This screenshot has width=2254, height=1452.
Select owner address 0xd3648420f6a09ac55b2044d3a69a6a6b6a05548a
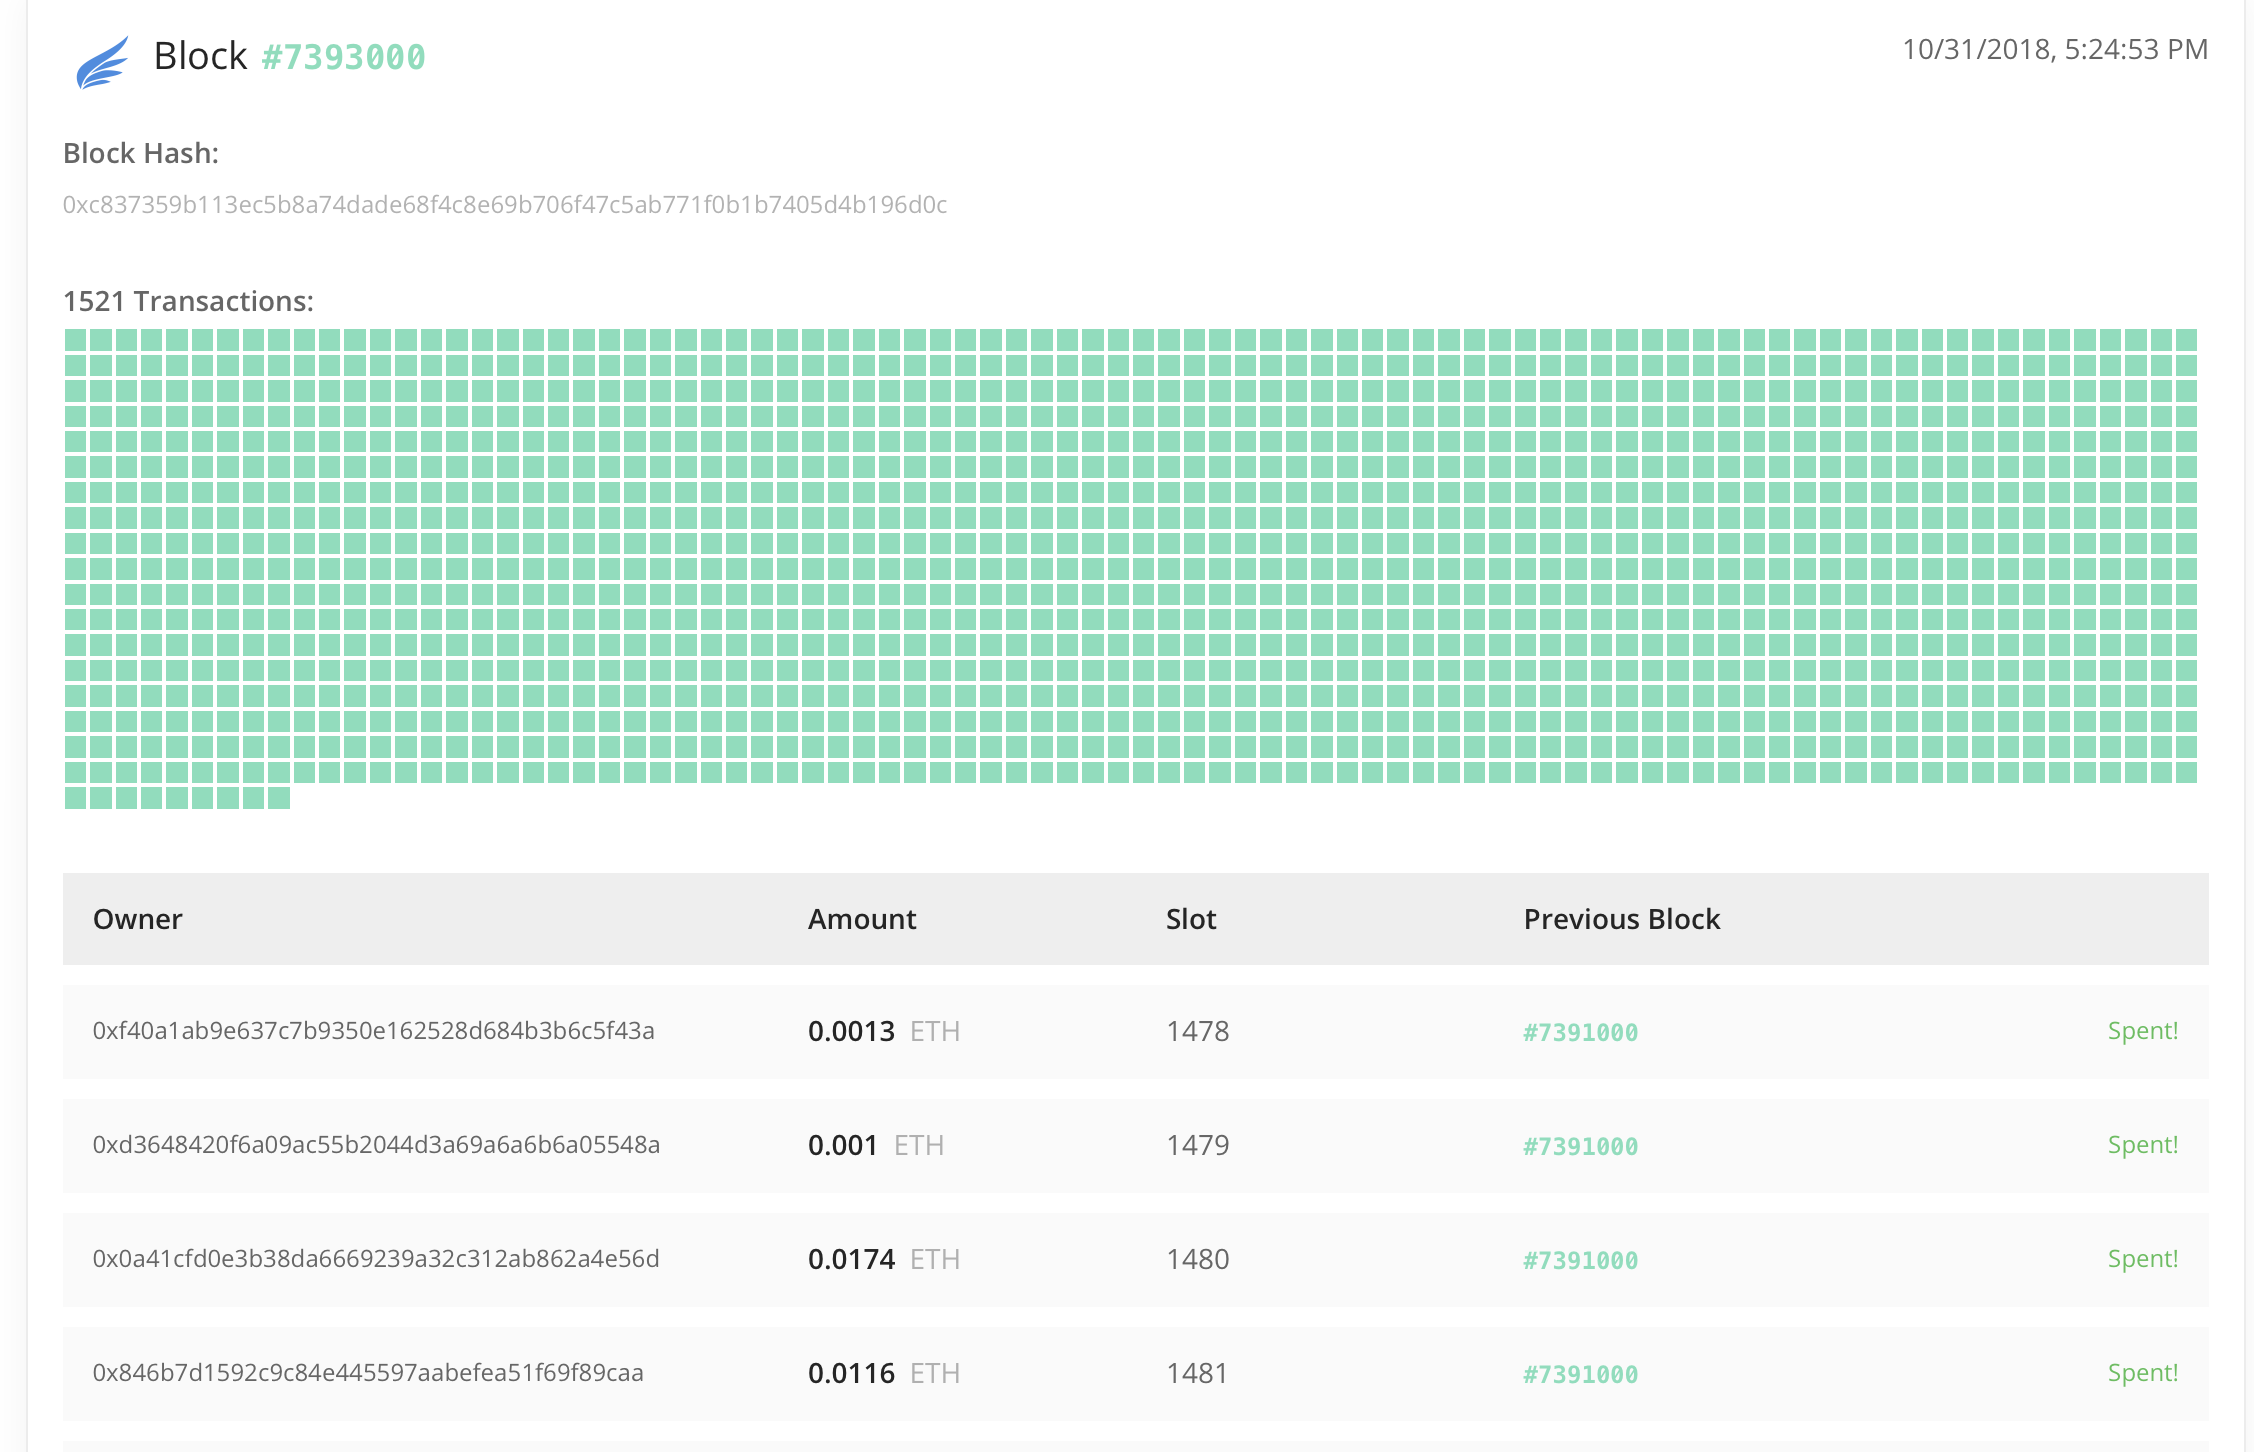(x=377, y=1145)
